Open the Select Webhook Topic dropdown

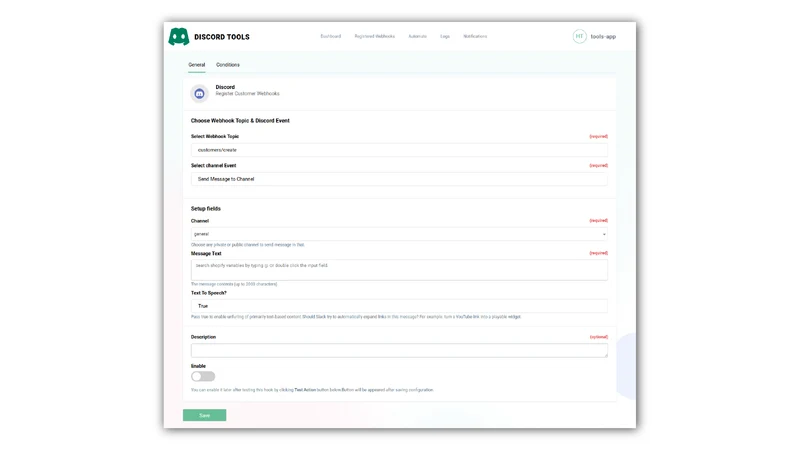(399, 150)
